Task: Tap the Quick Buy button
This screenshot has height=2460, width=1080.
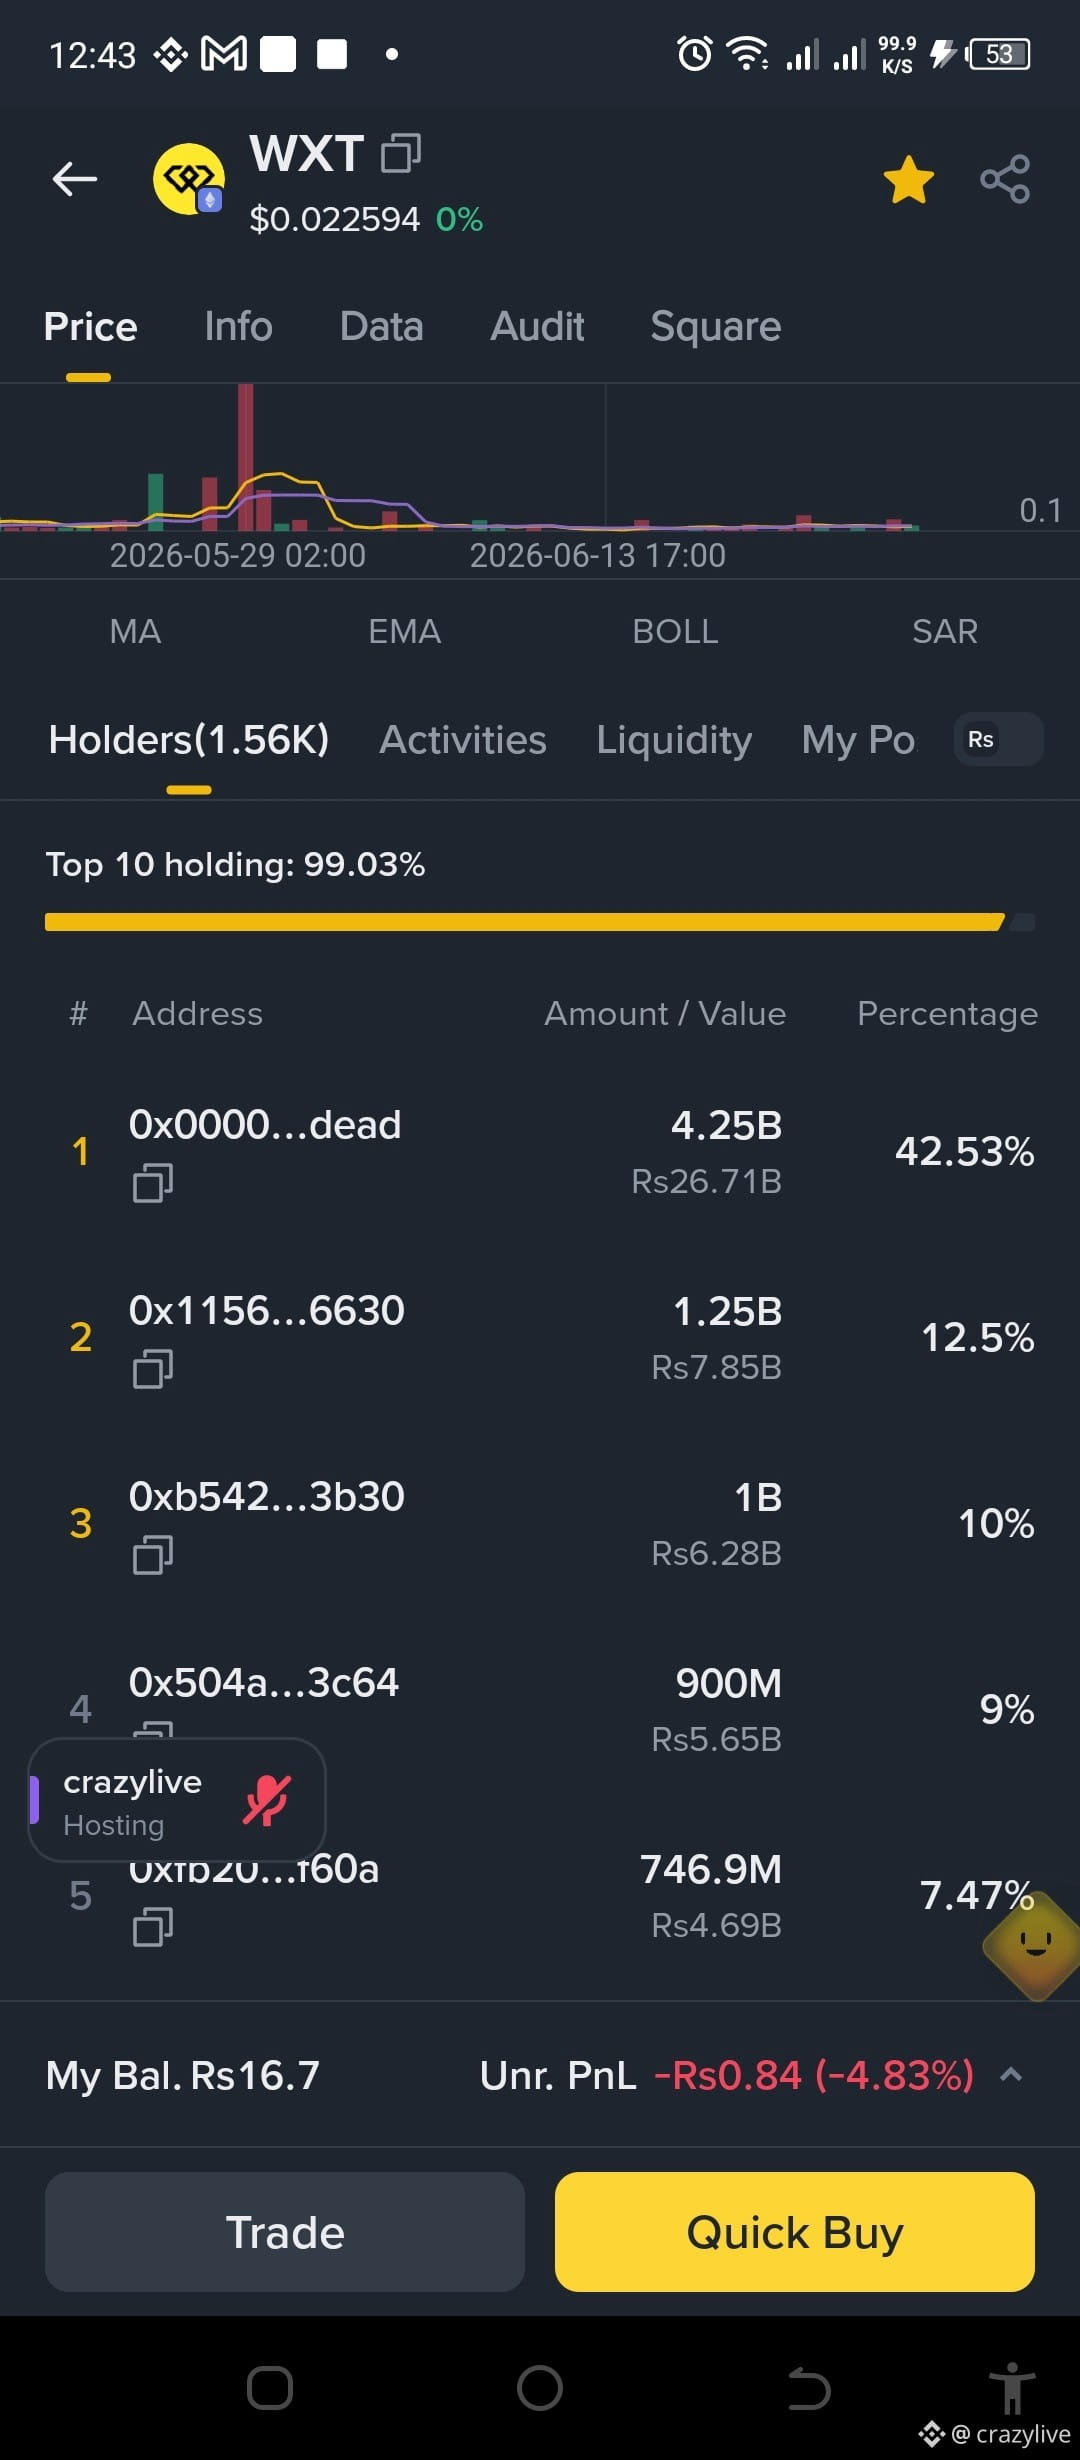Action: [795, 2232]
